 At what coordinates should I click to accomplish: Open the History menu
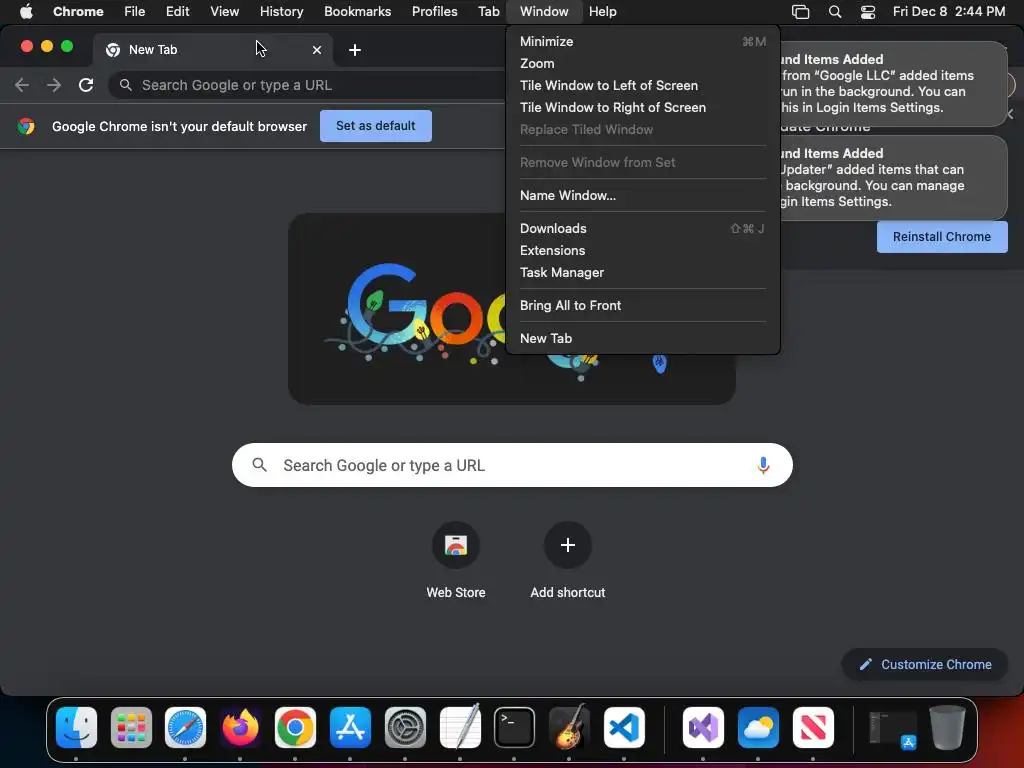281,11
